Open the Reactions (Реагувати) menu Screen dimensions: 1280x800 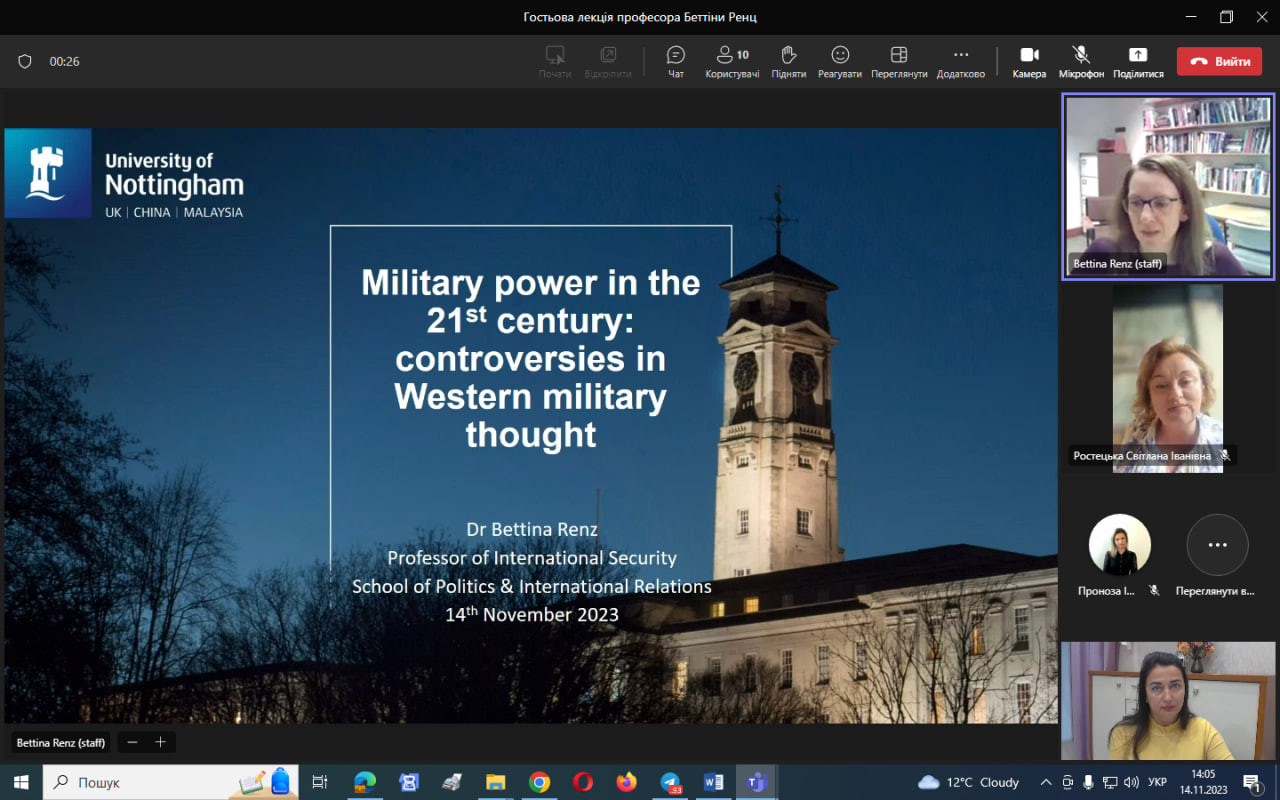(839, 61)
